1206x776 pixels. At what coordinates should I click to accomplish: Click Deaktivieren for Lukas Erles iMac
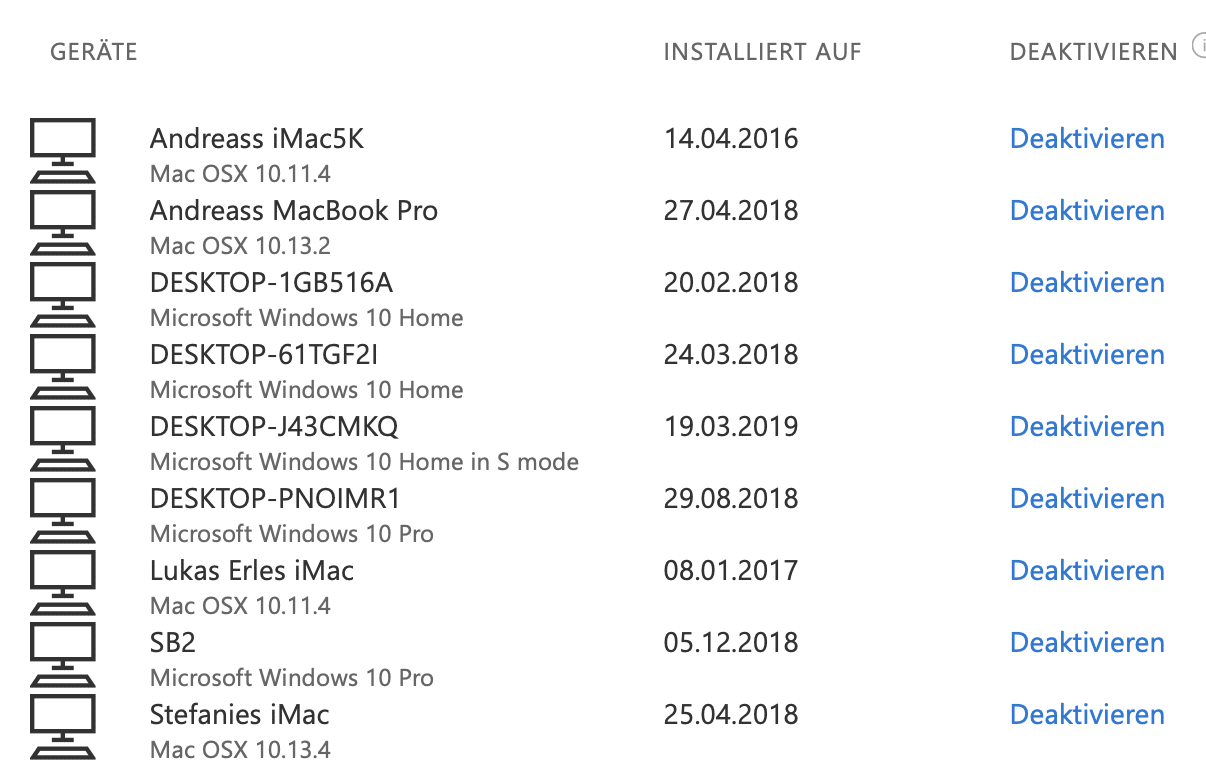[1087, 571]
